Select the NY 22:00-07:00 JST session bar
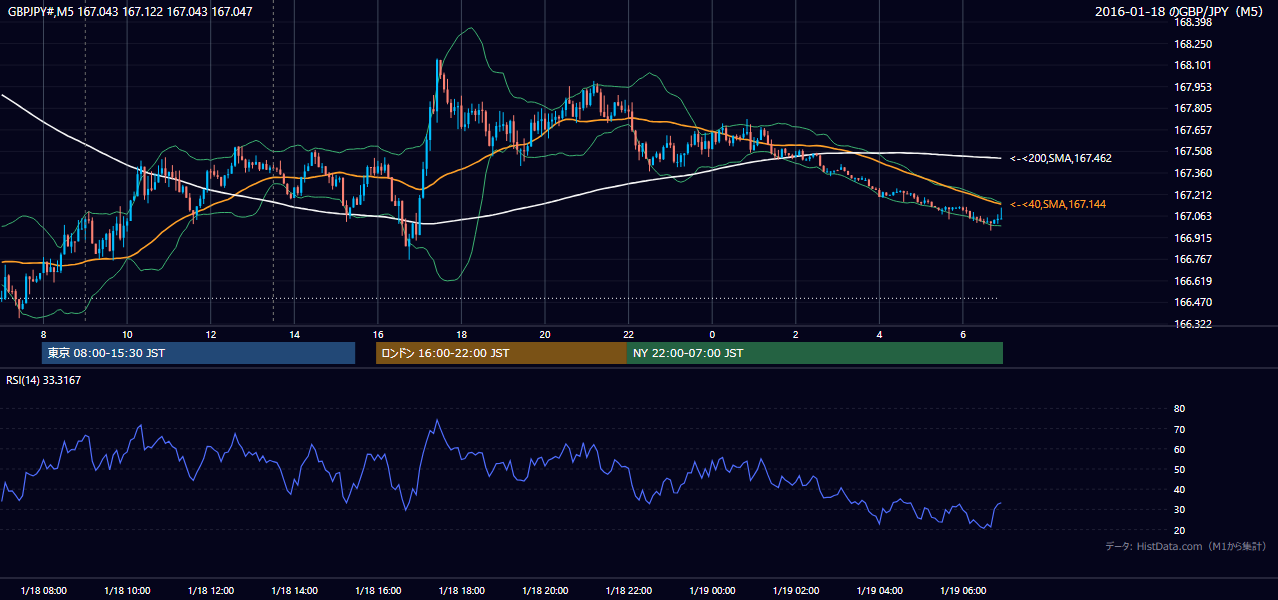 click(815, 353)
